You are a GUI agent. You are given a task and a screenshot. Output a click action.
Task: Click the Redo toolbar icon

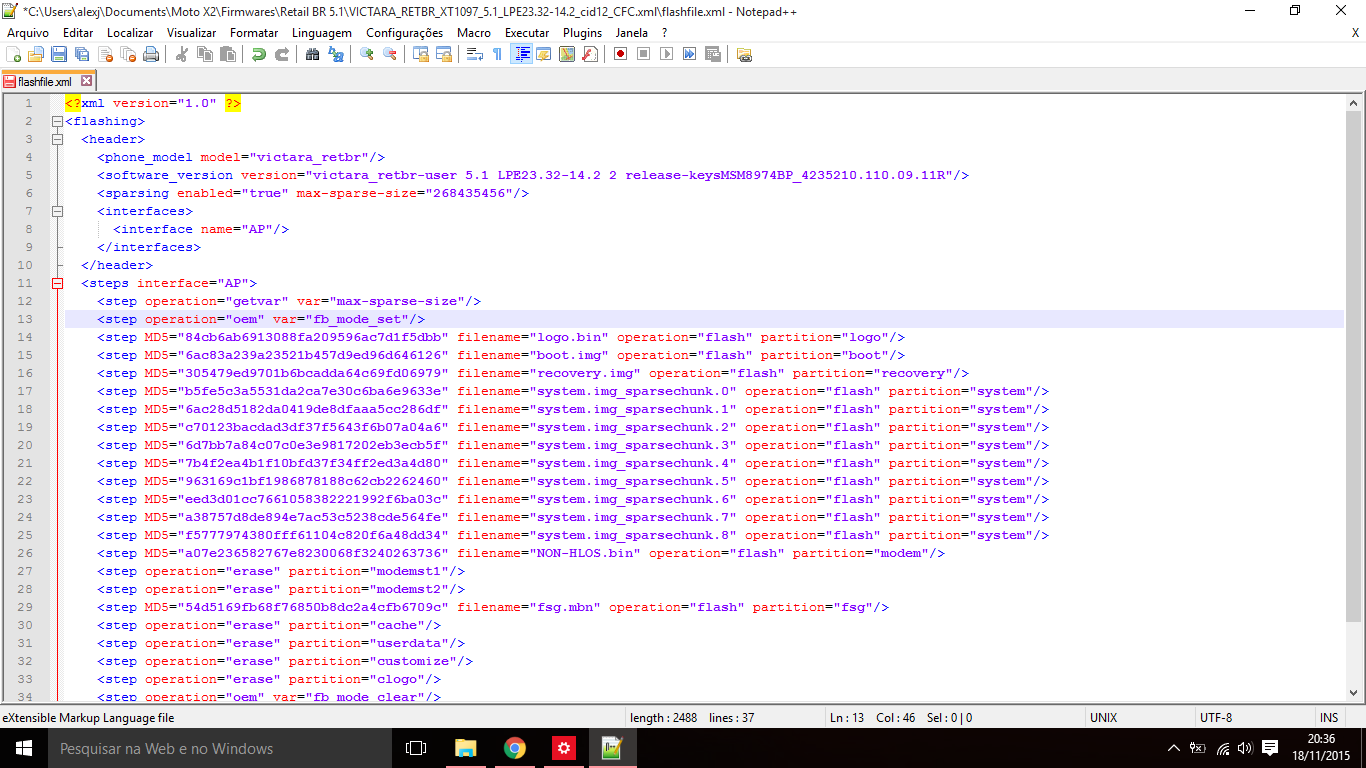282,54
